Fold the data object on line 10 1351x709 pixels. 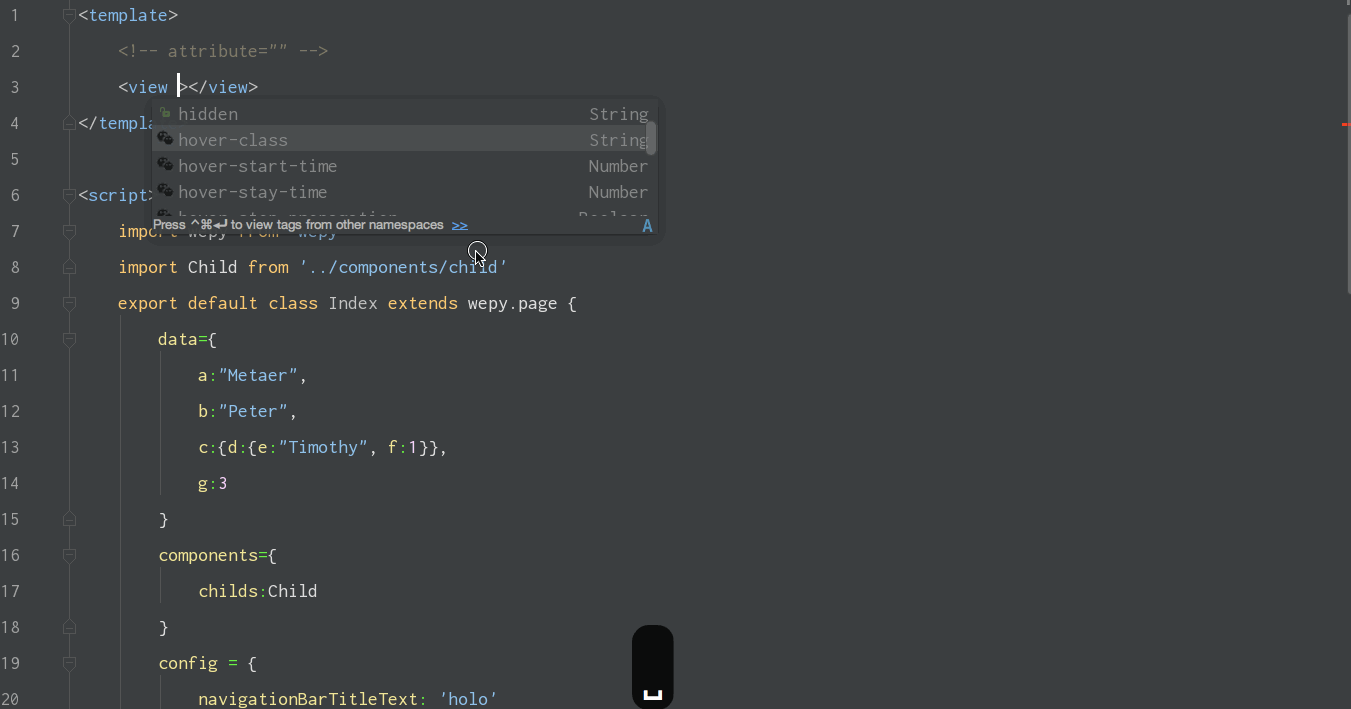pos(68,339)
